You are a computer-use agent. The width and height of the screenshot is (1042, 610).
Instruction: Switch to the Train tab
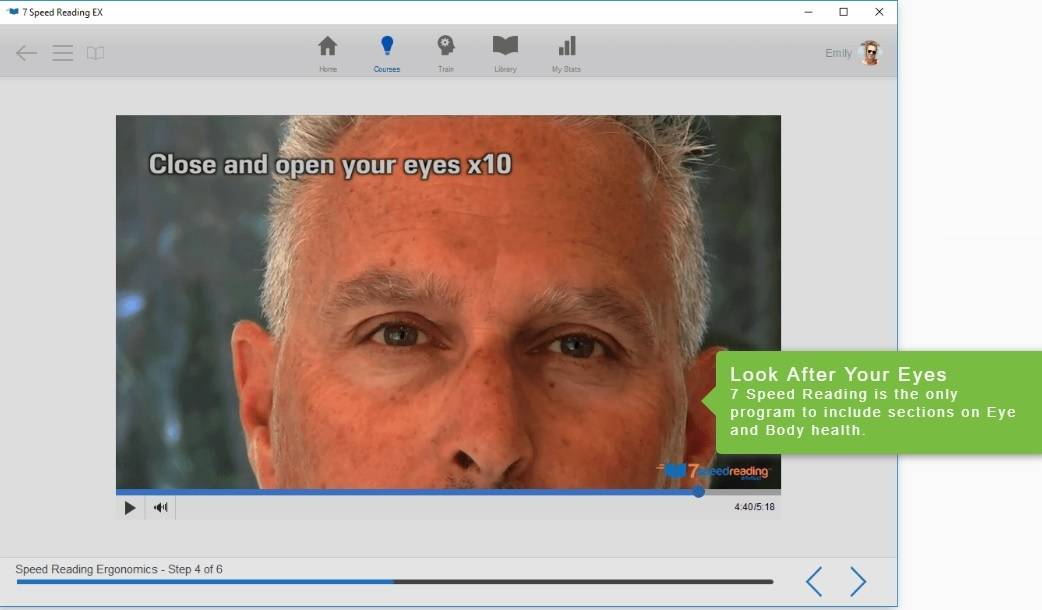point(446,54)
